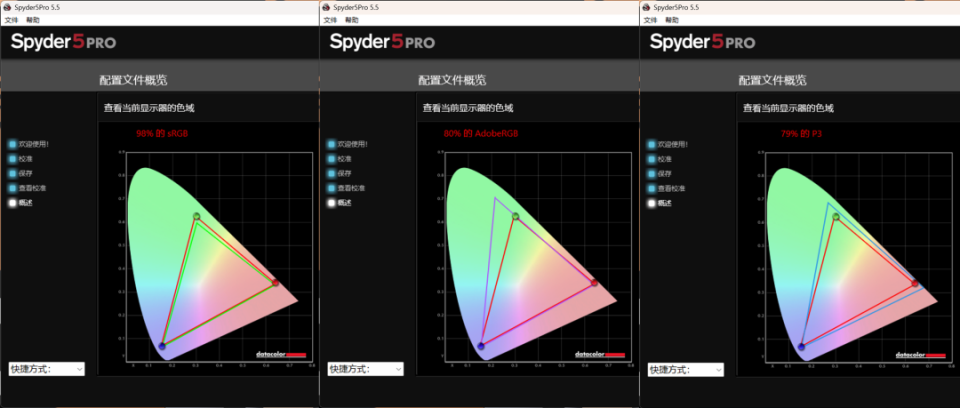Select 概述 step in sRGB window
This screenshot has height=408, width=960.
[23, 203]
